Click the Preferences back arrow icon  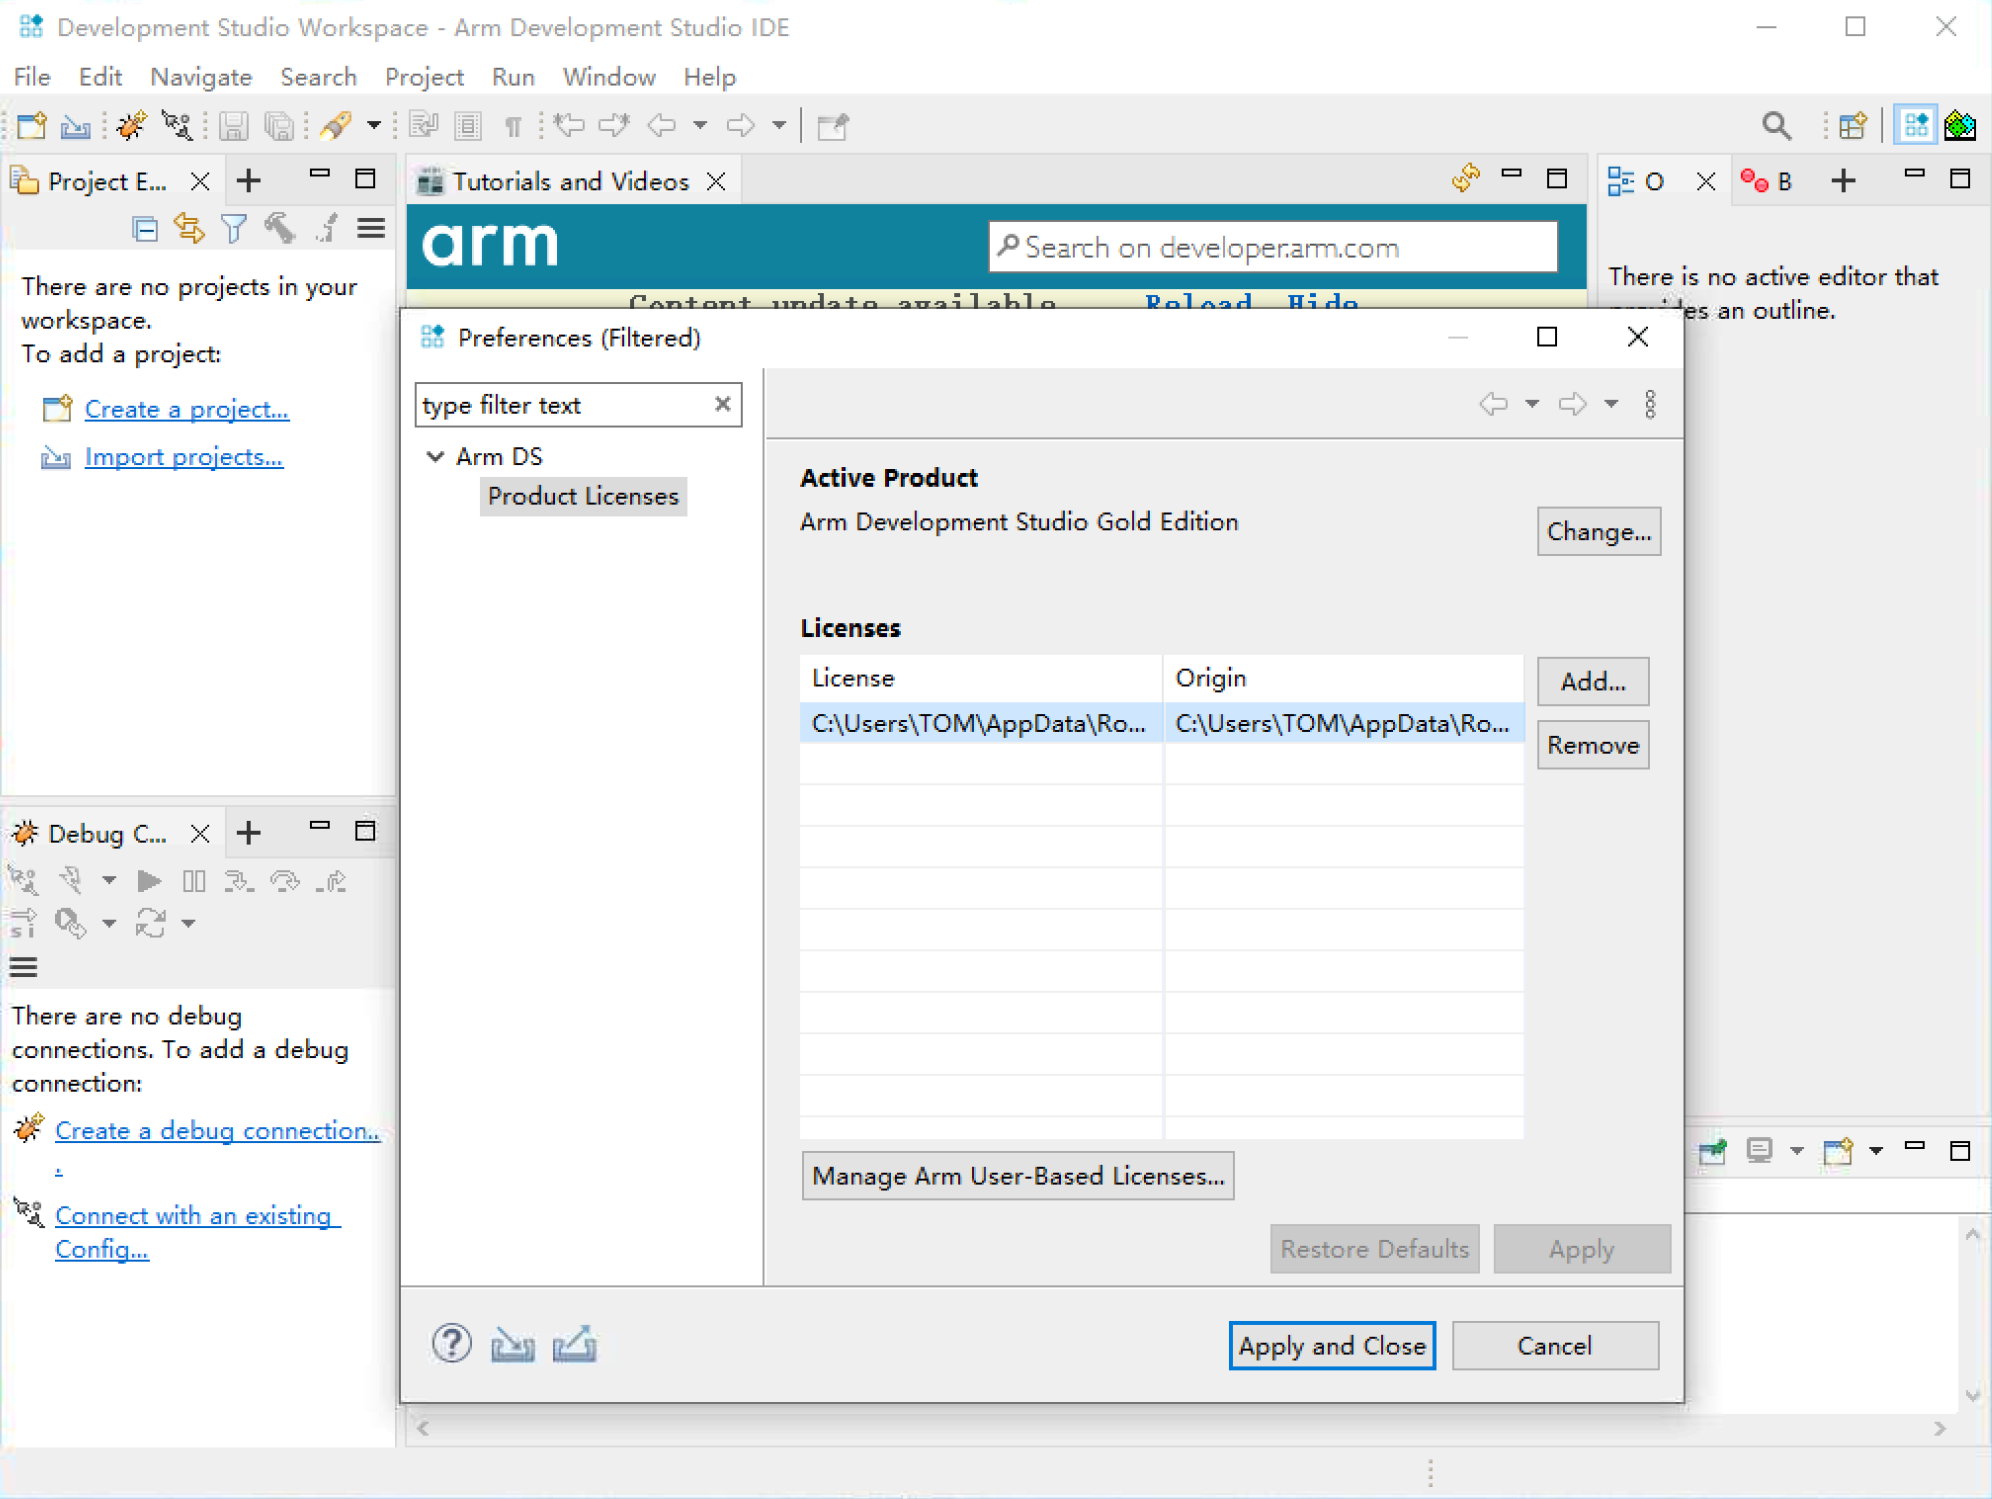coord(1493,404)
